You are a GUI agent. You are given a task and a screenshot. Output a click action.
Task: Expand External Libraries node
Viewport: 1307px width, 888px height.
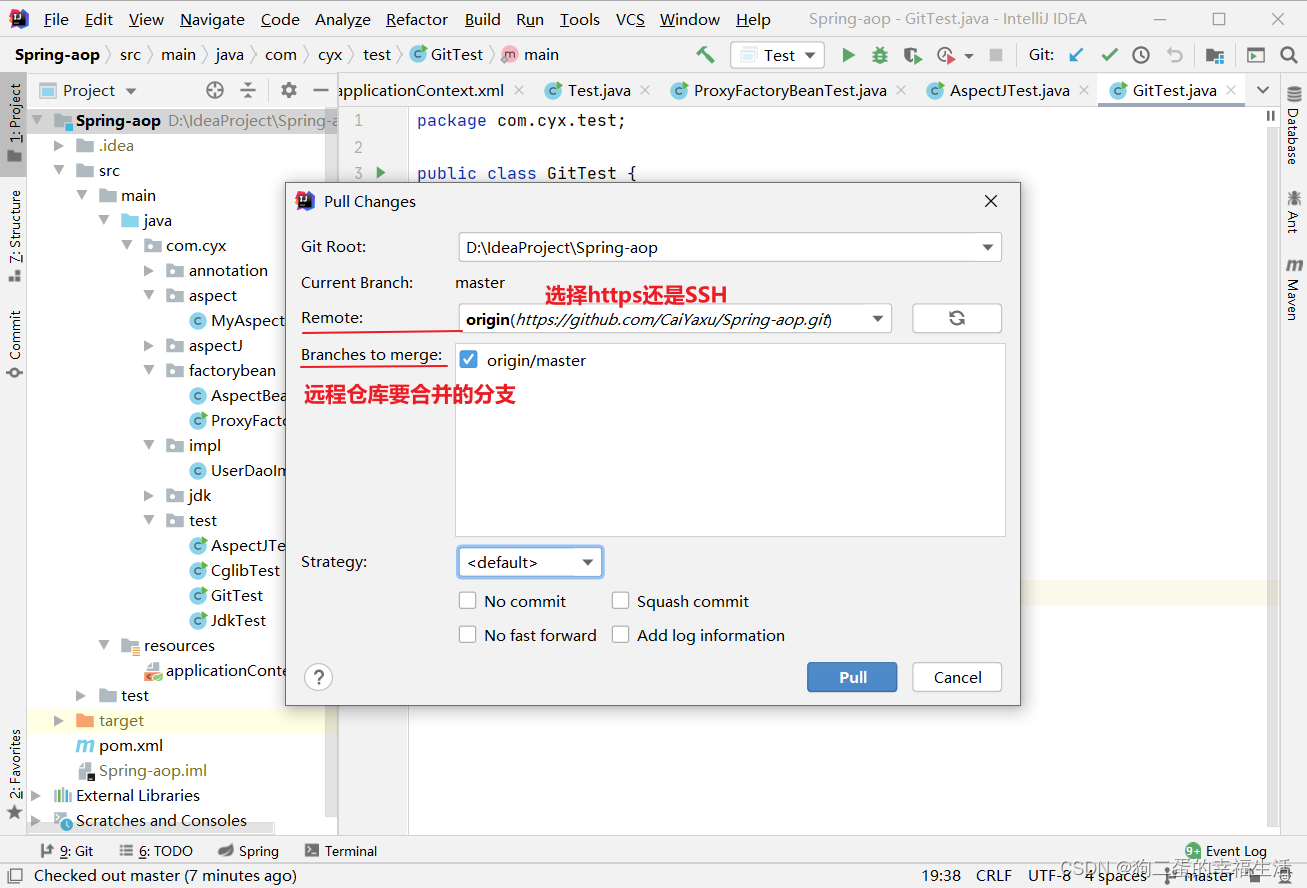click(37, 795)
